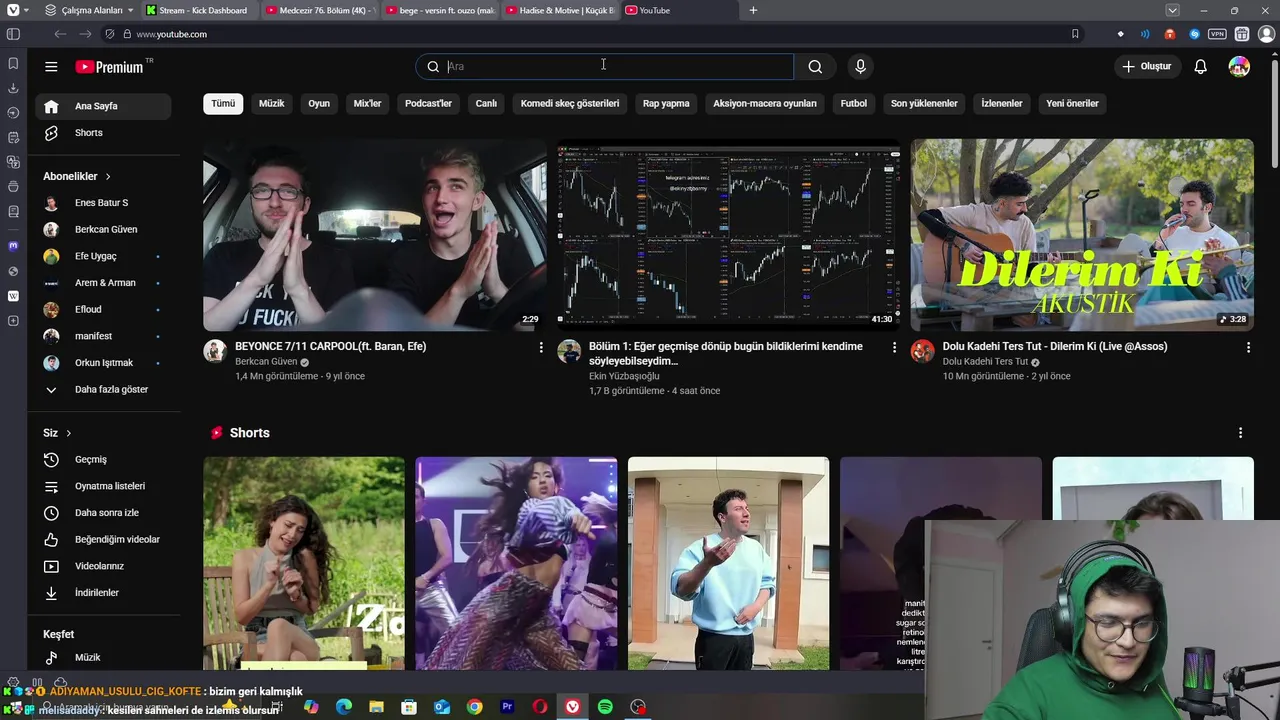Select the Futbol filter chip
The width and height of the screenshot is (1280, 720).
[854, 103]
